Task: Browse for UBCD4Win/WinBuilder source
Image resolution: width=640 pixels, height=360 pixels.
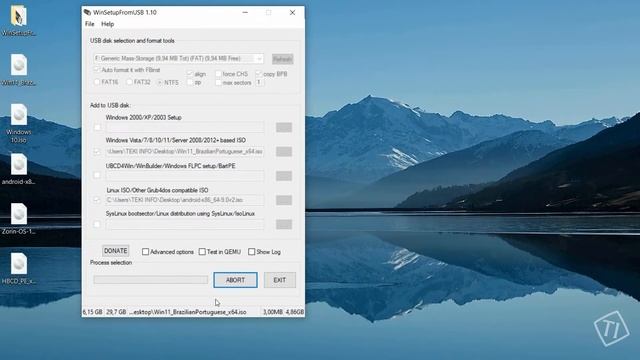Action: (x=284, y=176)
